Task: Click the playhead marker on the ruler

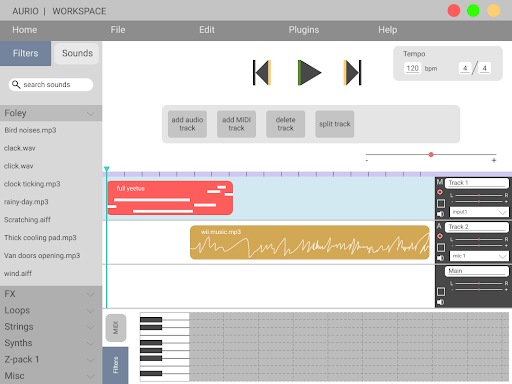Action: [107, 169]
